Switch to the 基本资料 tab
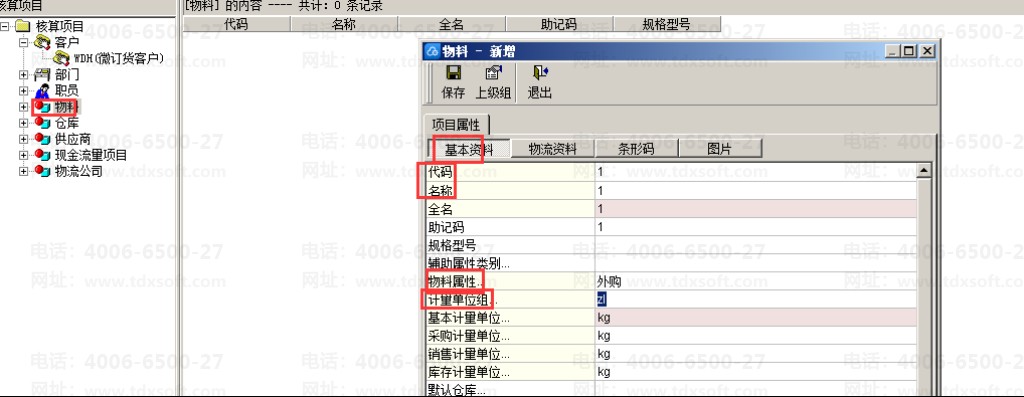Image resolution: width=1024 pixels, height=397 pixels. click(469, 149)
